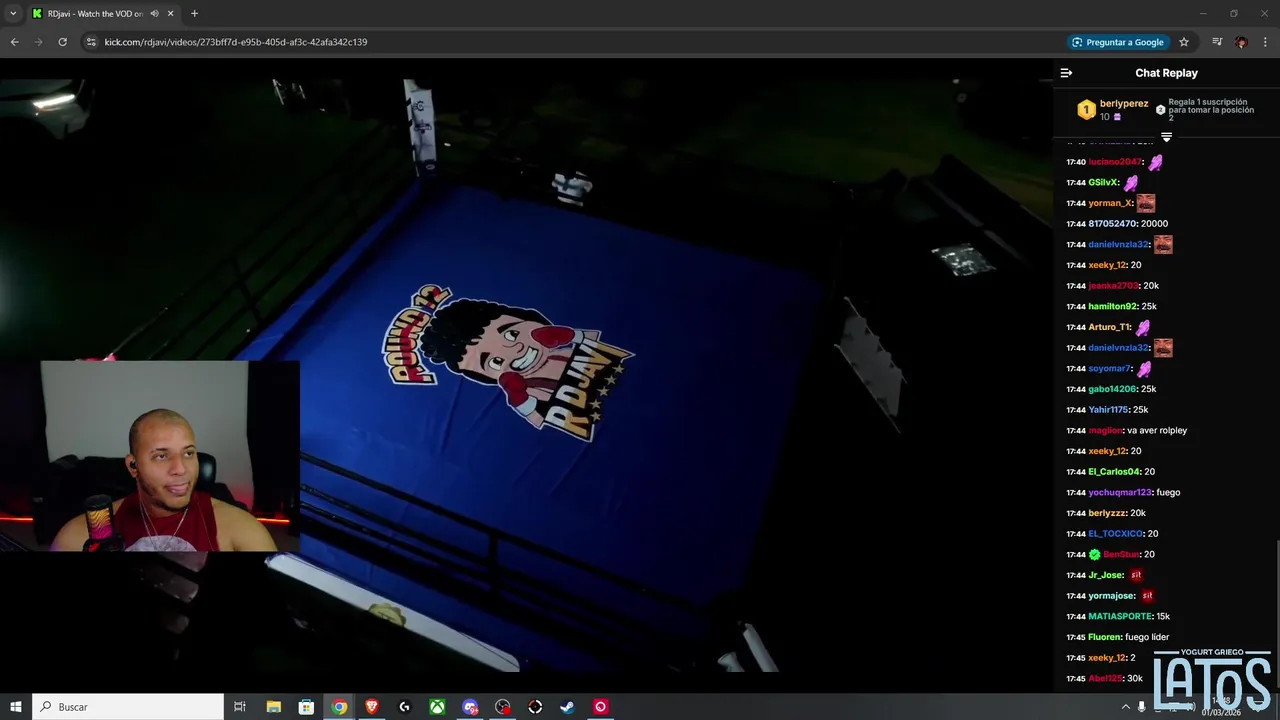The width and height of the screenshot is (1280, 720).
Task: Click Jr_Jose's sit emote
Action: pyautogui.click(x=1136, y=575)
